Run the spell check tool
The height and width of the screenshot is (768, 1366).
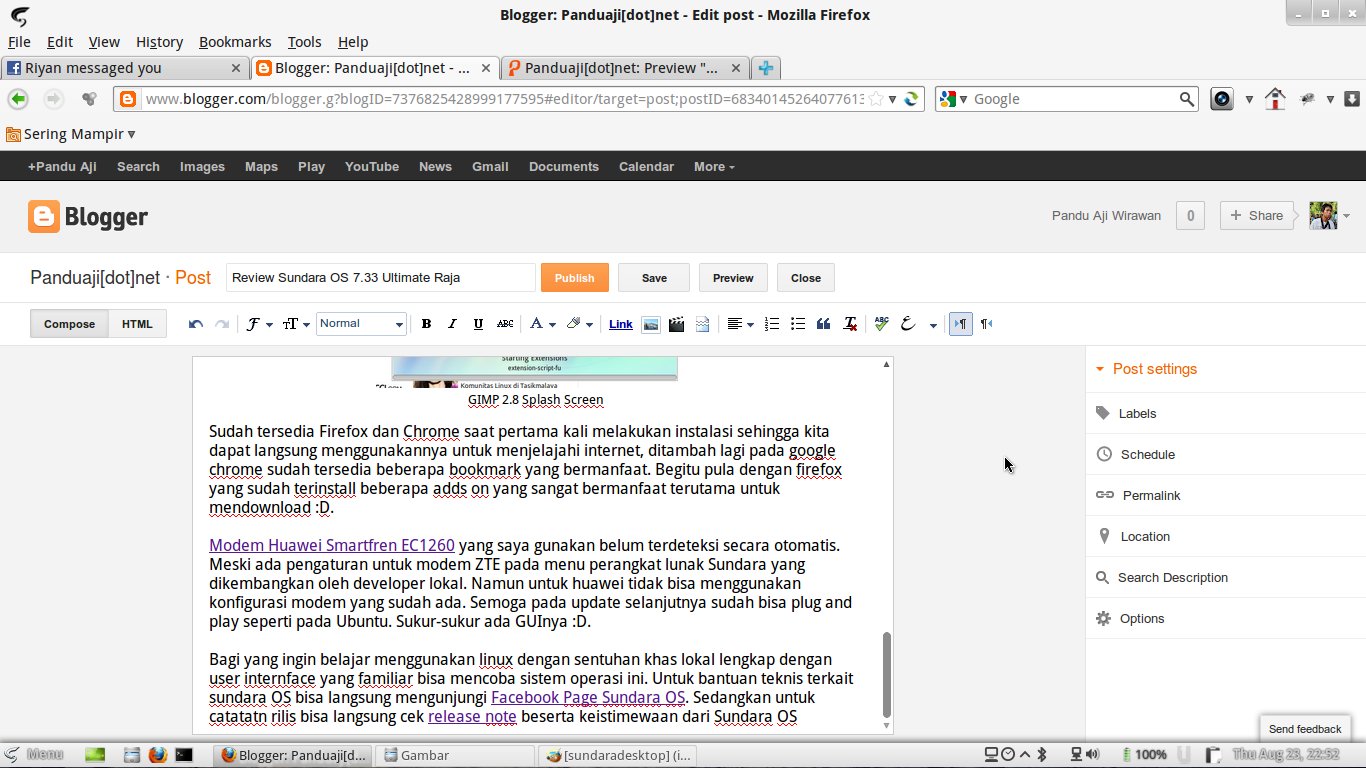pyautogui.click(x=881, y=324)
